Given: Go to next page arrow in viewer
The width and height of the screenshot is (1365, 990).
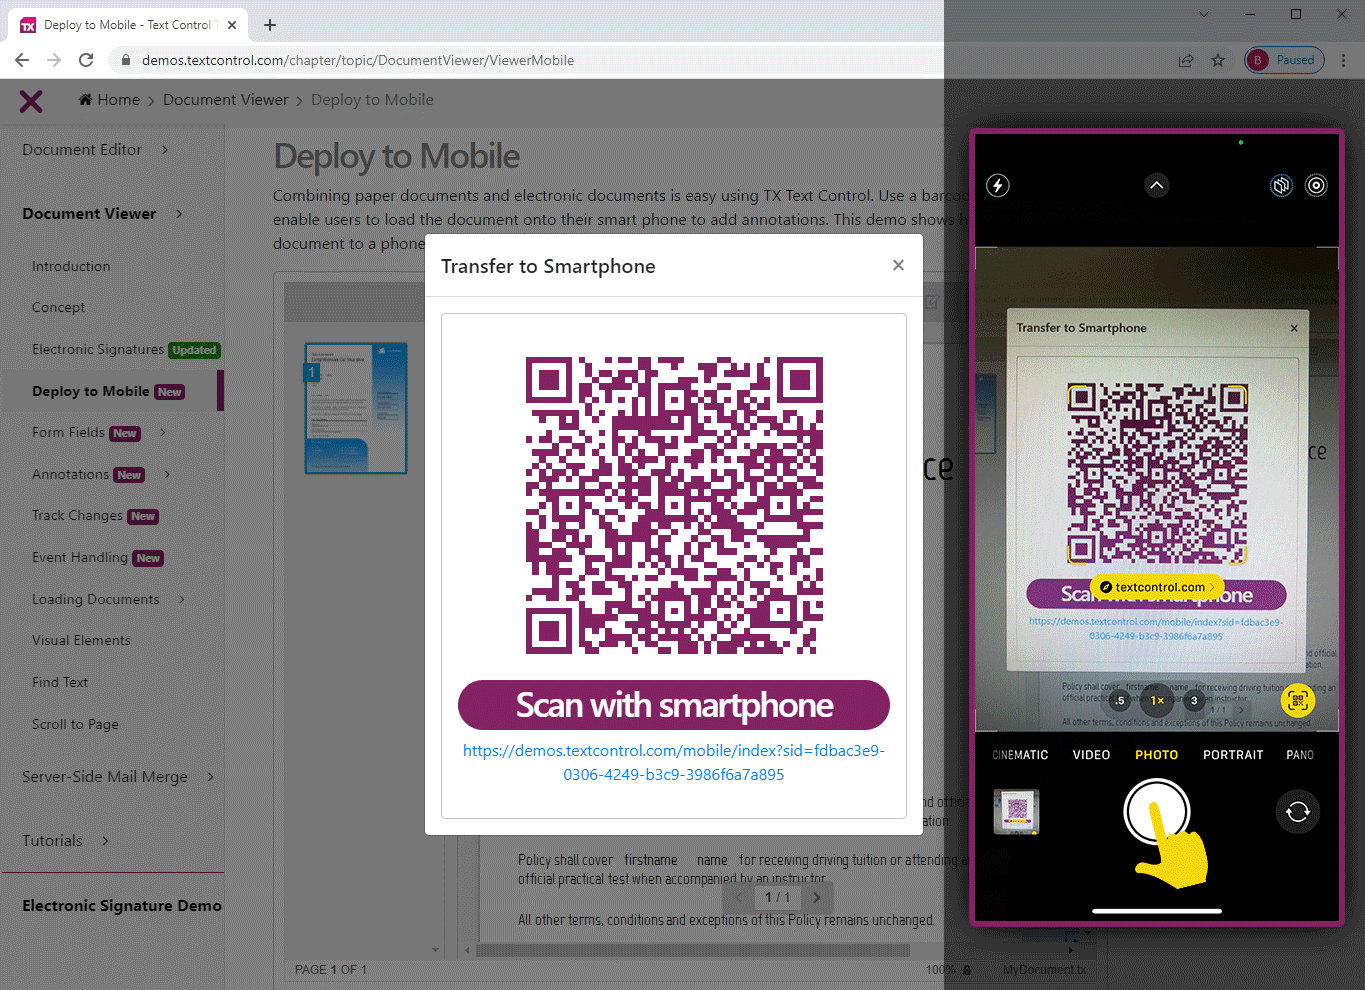Looking at the screenshot, I should coord(816,897).
